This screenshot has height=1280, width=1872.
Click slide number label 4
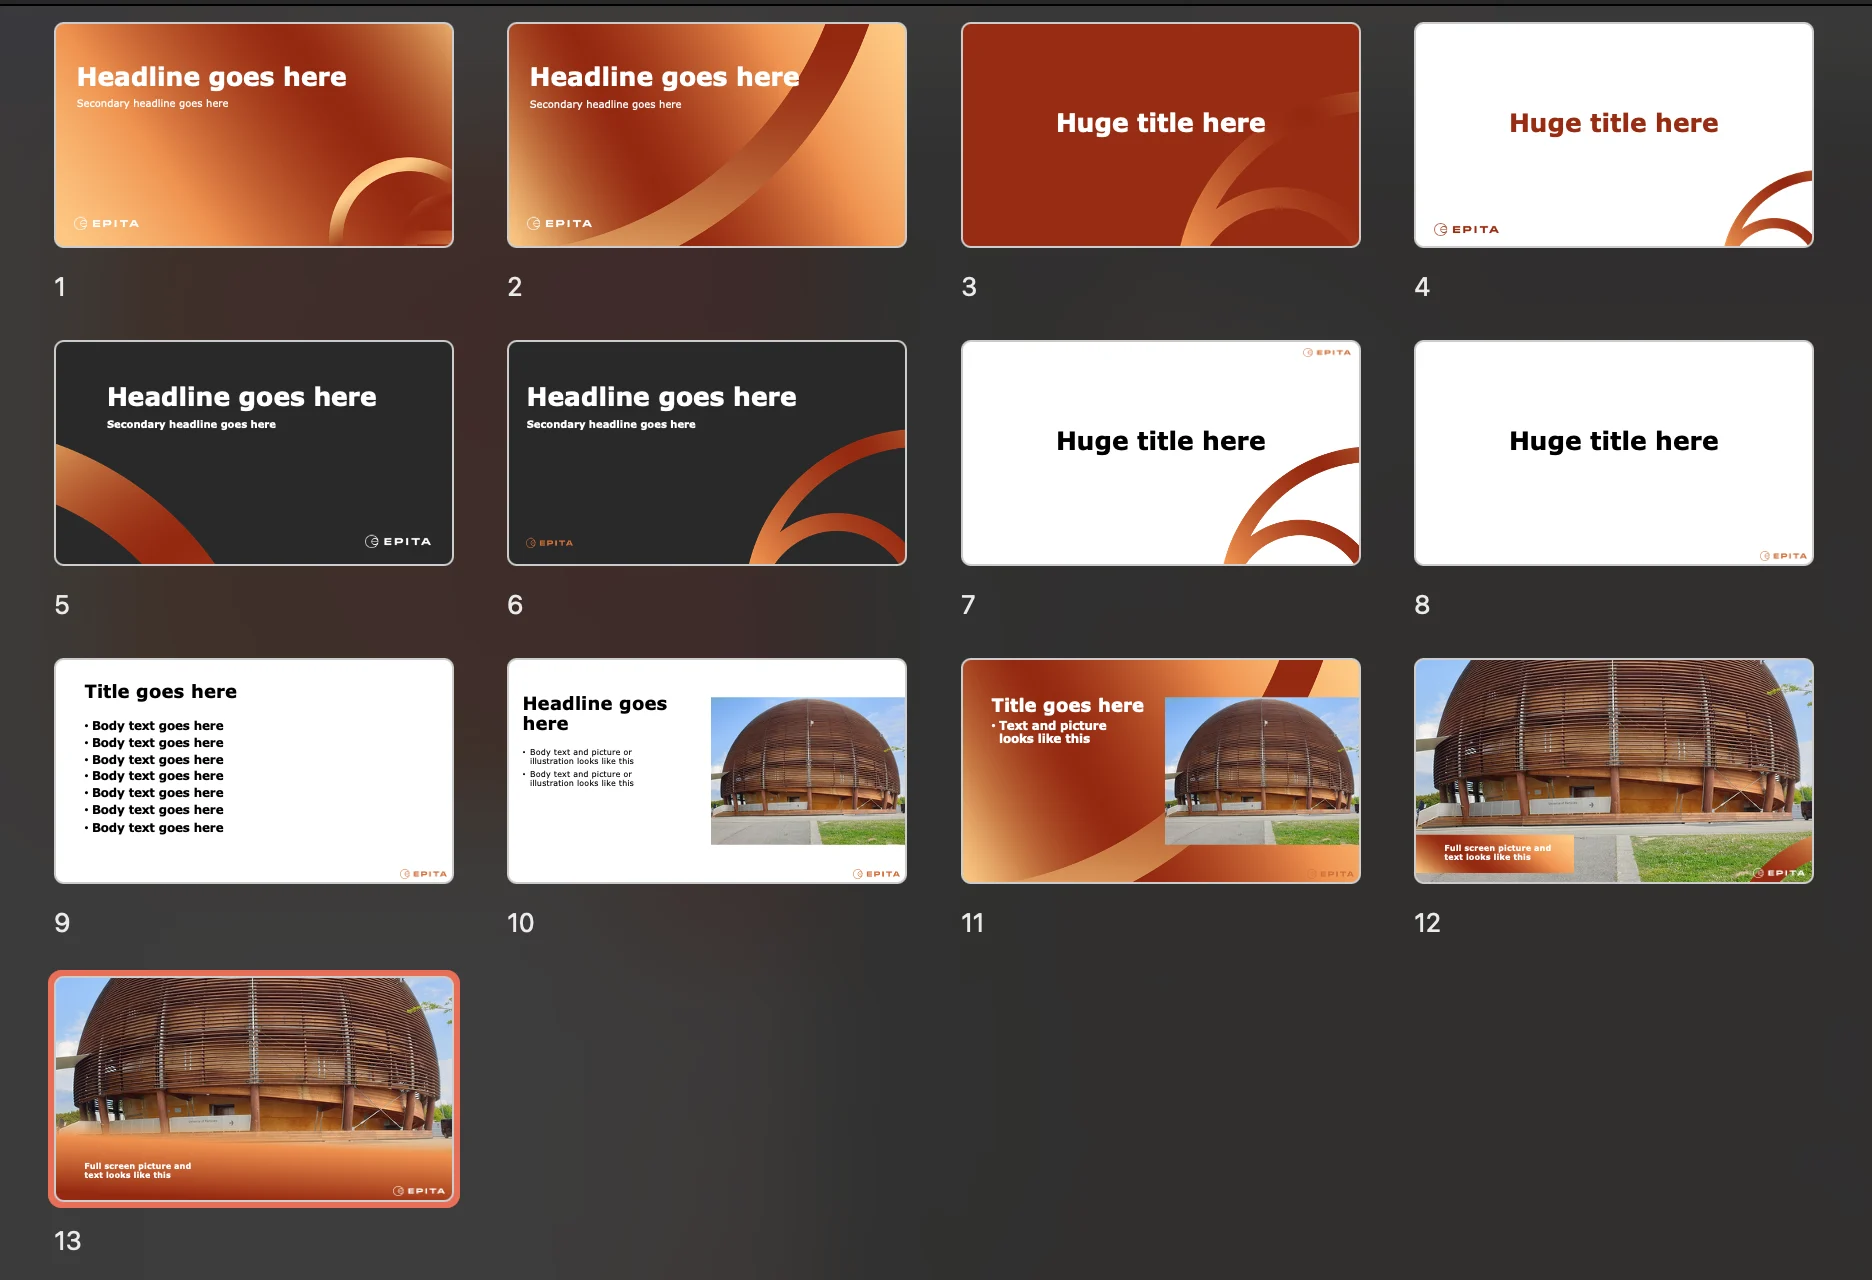coord(1422,287)
